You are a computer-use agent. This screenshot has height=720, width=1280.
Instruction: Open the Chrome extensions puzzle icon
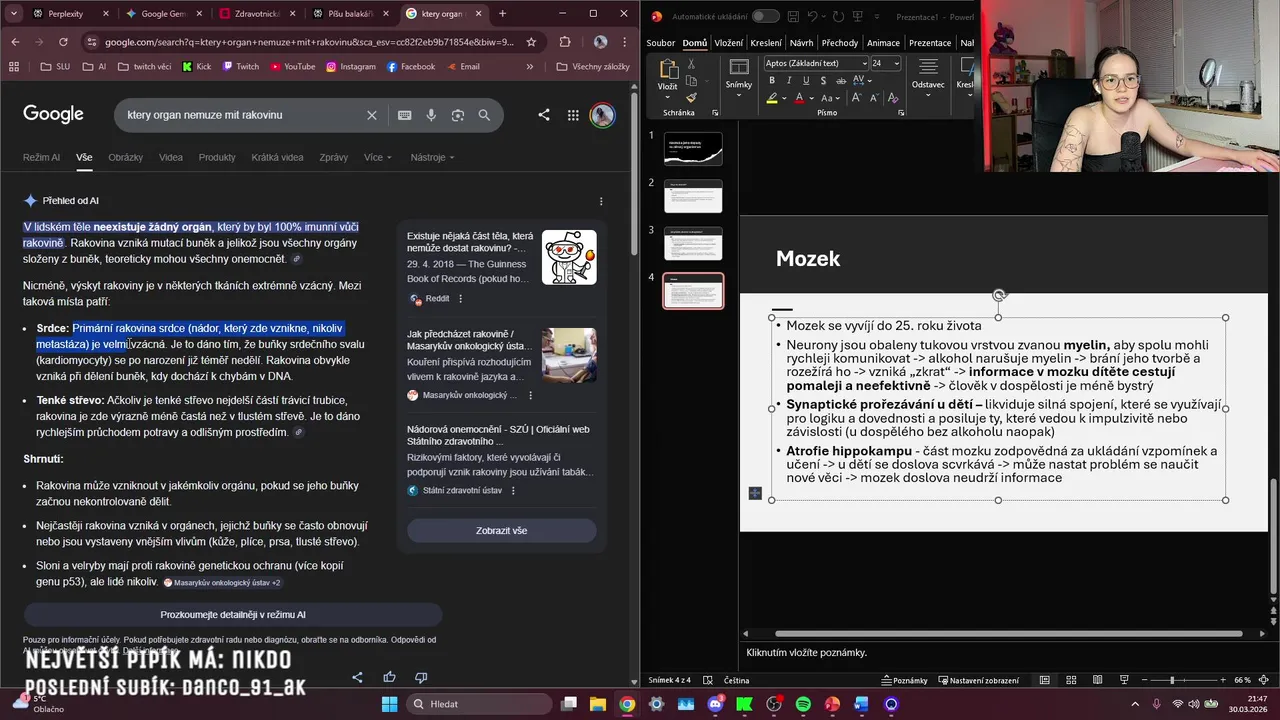point(565,42)
